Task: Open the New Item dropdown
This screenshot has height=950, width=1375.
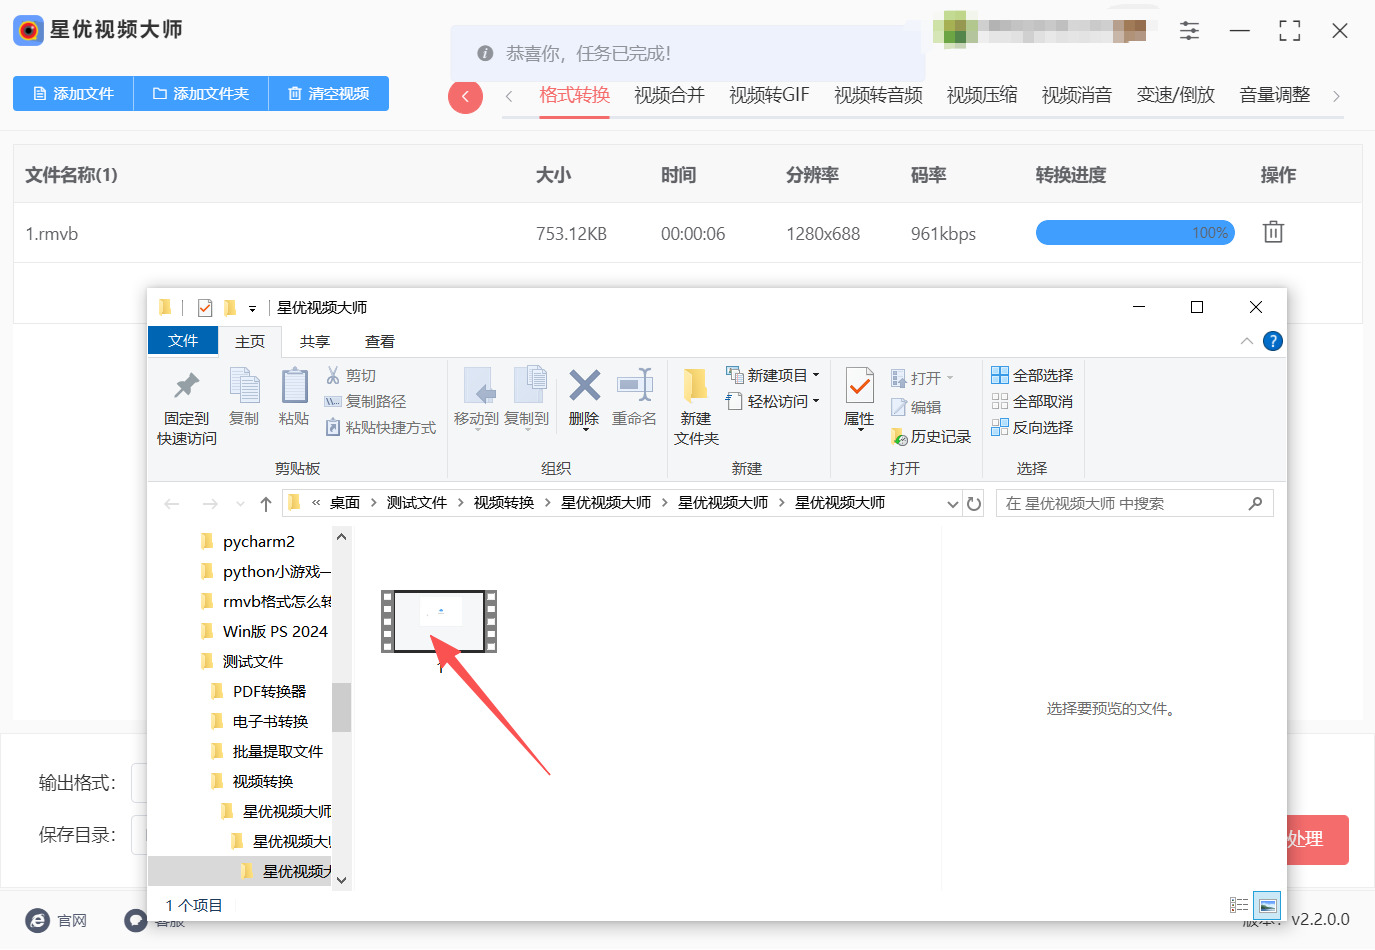Action: [x=773, y=375]
